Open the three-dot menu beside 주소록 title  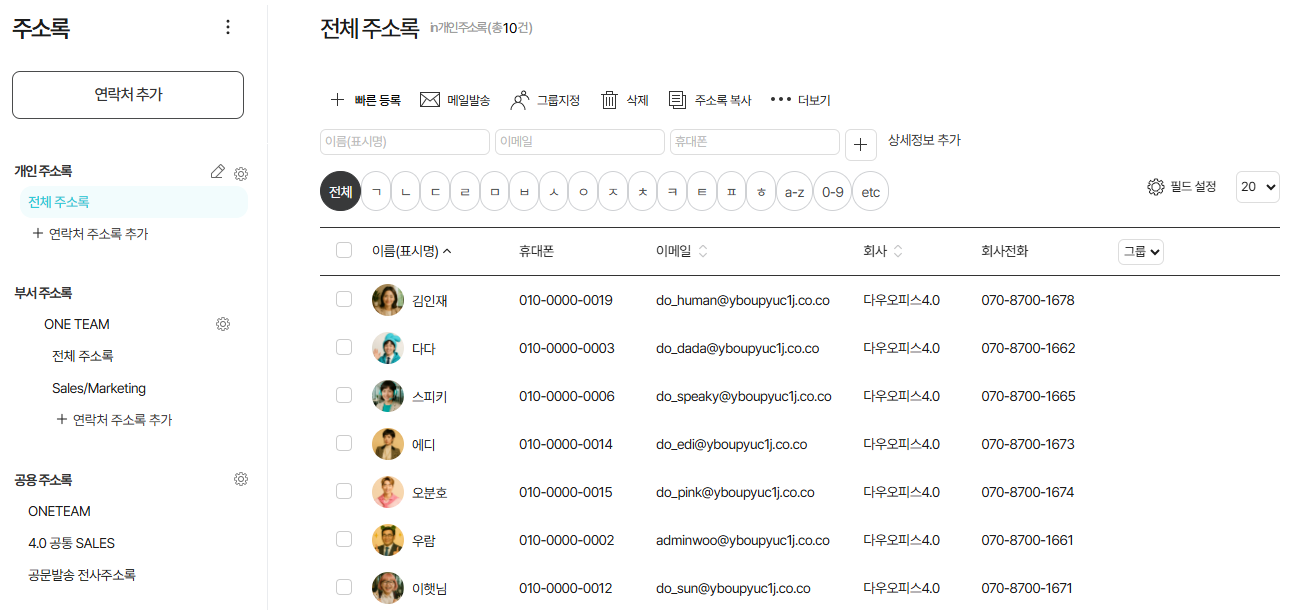[x=228, y=28]
